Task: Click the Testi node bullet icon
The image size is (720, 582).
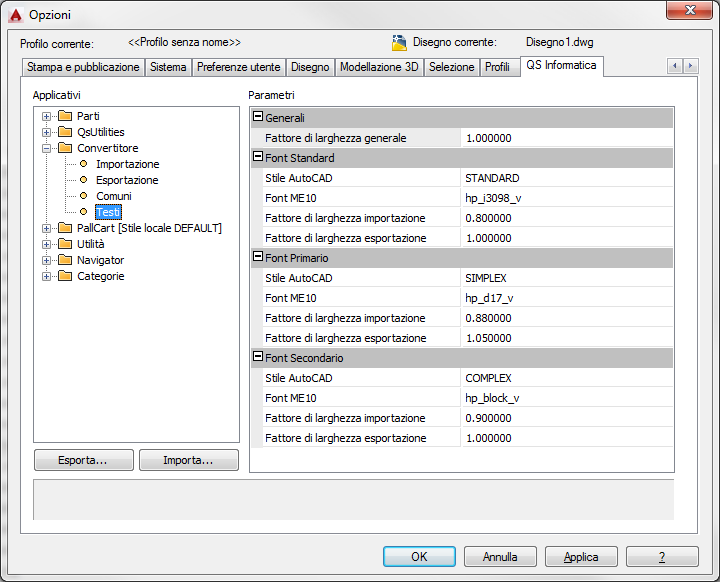Action: click(83, 212)
